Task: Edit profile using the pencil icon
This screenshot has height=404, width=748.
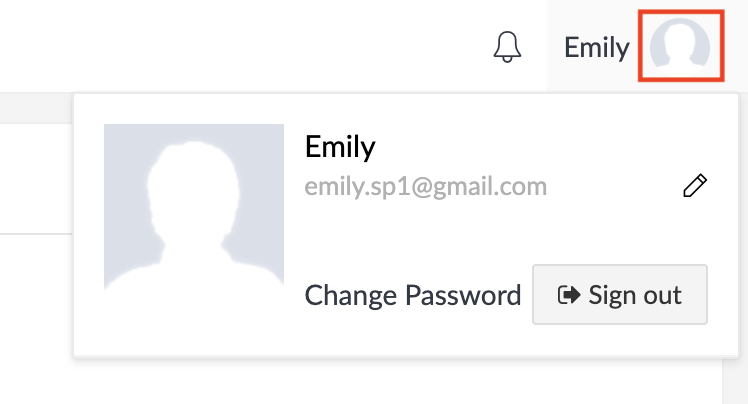Action: coord(695,186)
